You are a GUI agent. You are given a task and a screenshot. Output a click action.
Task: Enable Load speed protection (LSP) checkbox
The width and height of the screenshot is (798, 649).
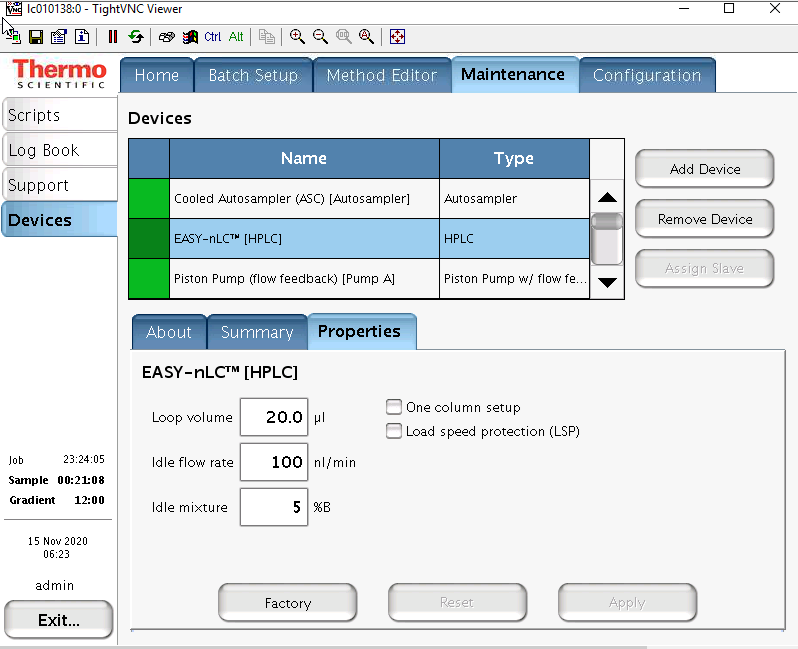coord(393,431)
